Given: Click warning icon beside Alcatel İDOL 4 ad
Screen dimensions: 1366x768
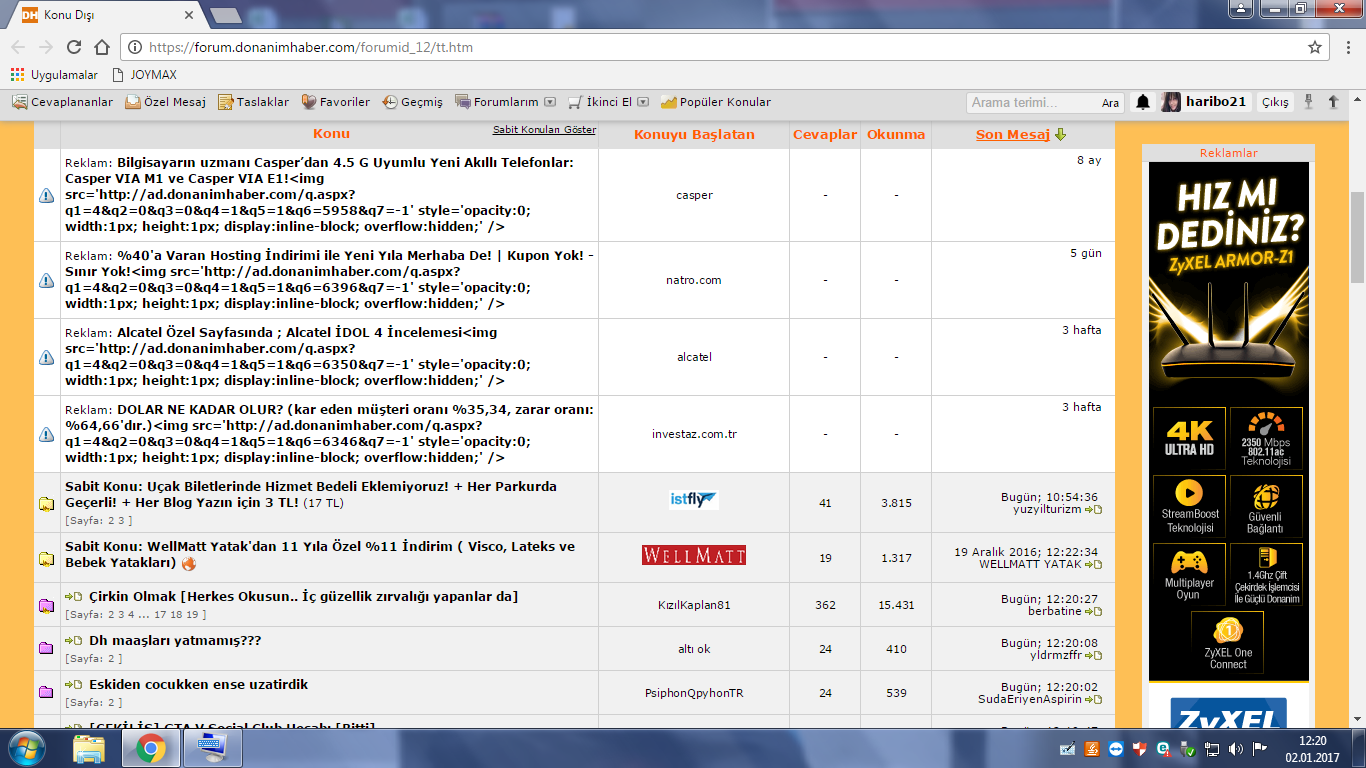Looking at the screenshot, I should [46, 358].
